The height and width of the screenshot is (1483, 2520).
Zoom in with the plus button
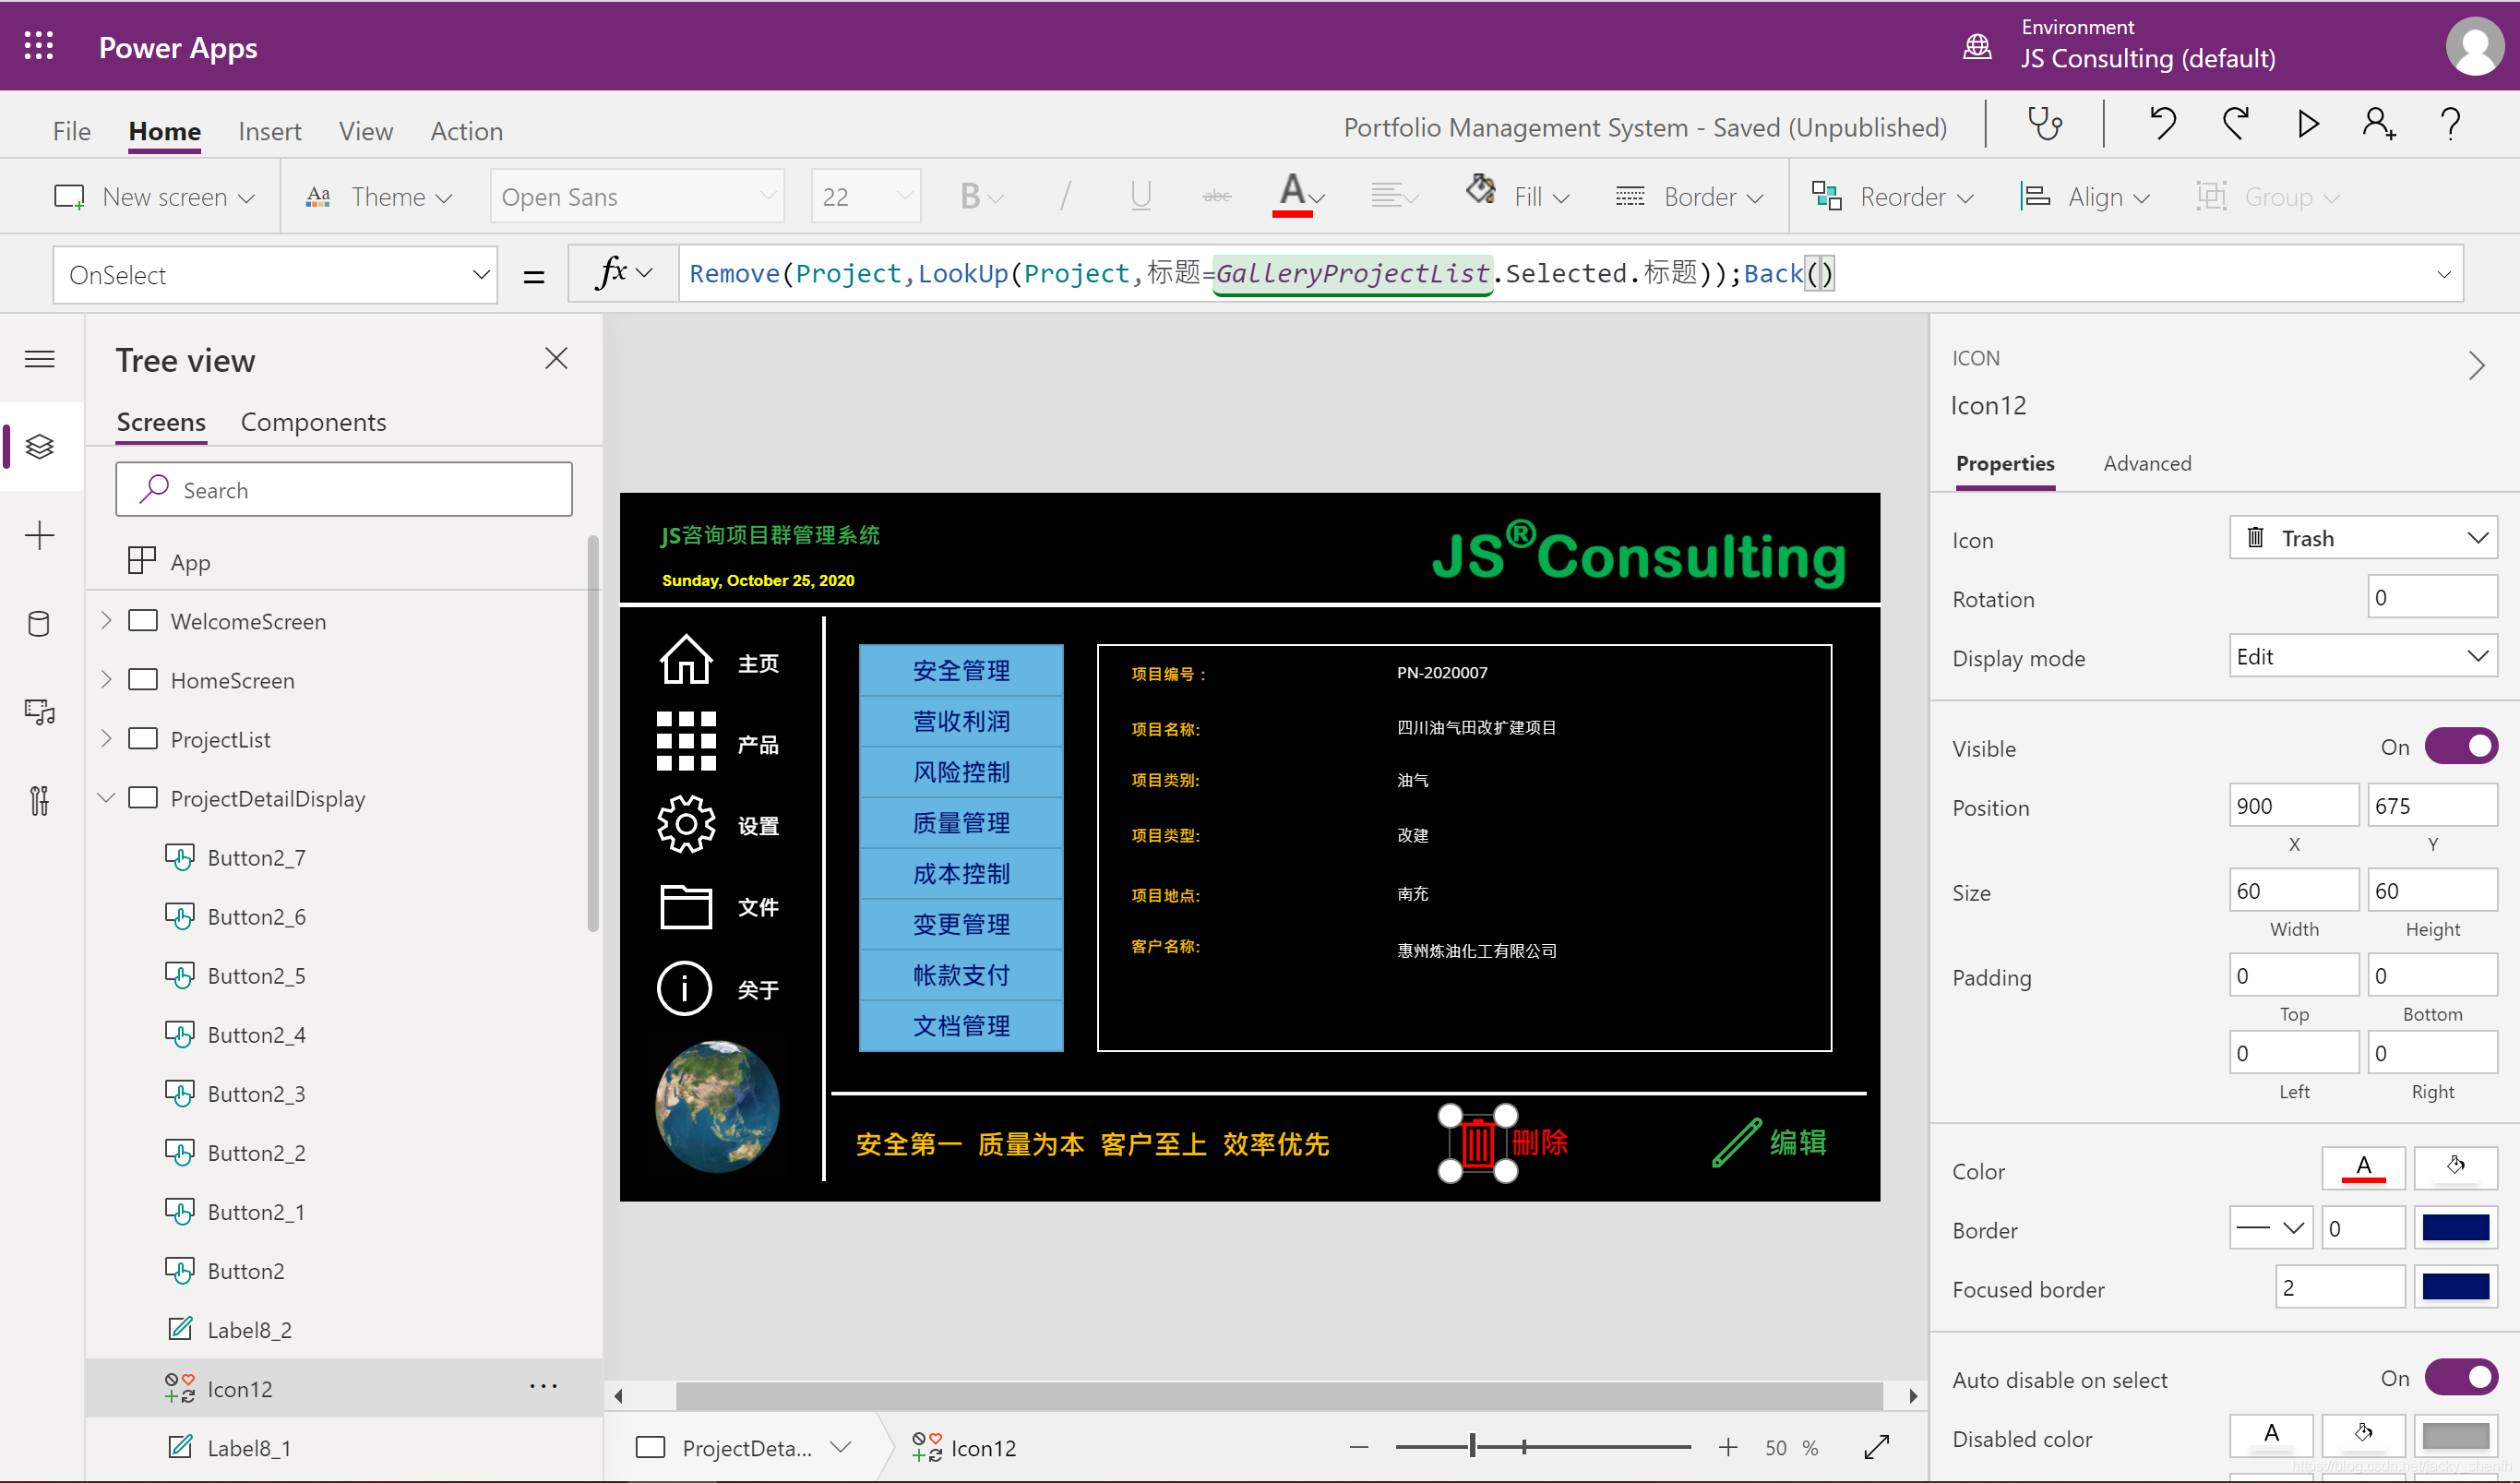(1728, 1447)
